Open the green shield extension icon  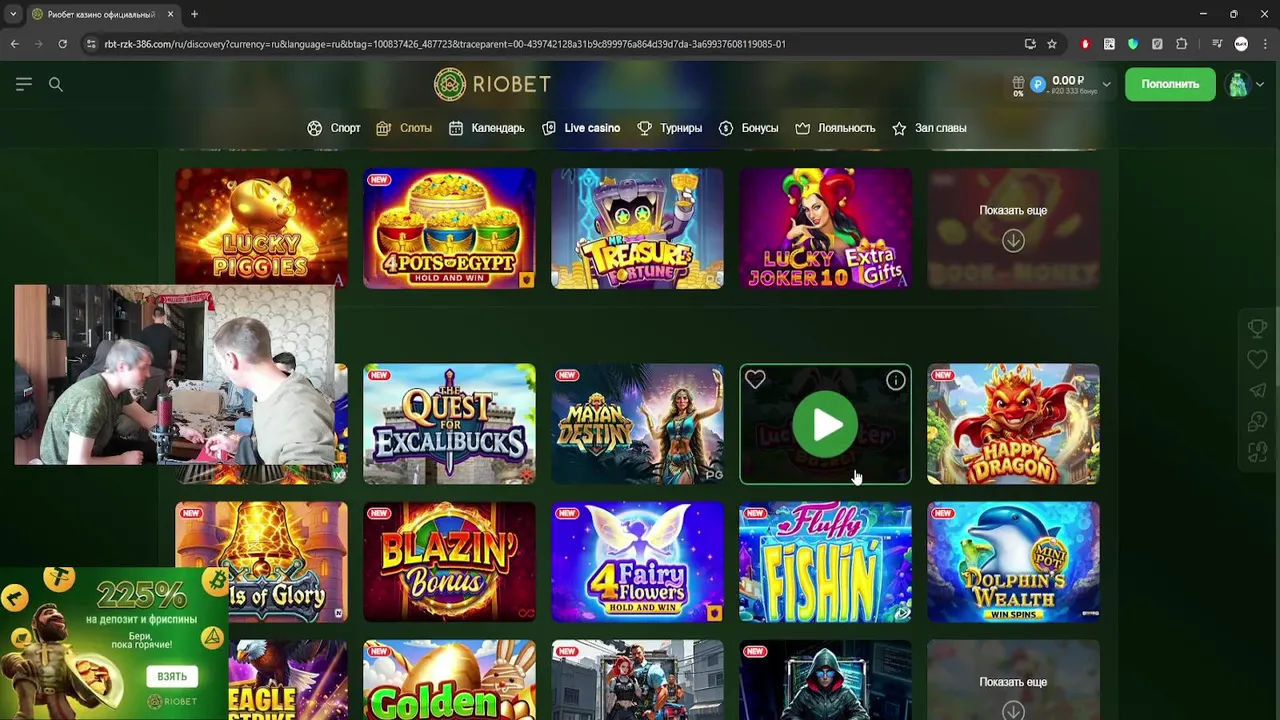(x=1133, y=44)
